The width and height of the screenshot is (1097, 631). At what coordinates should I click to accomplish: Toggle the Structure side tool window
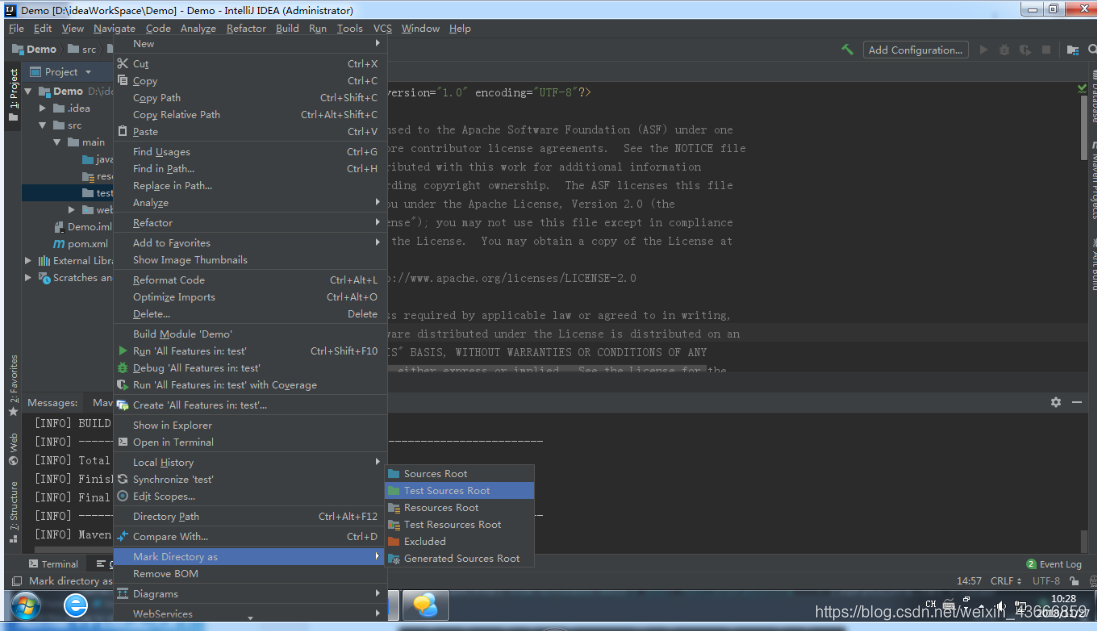[x=13, y=511]
